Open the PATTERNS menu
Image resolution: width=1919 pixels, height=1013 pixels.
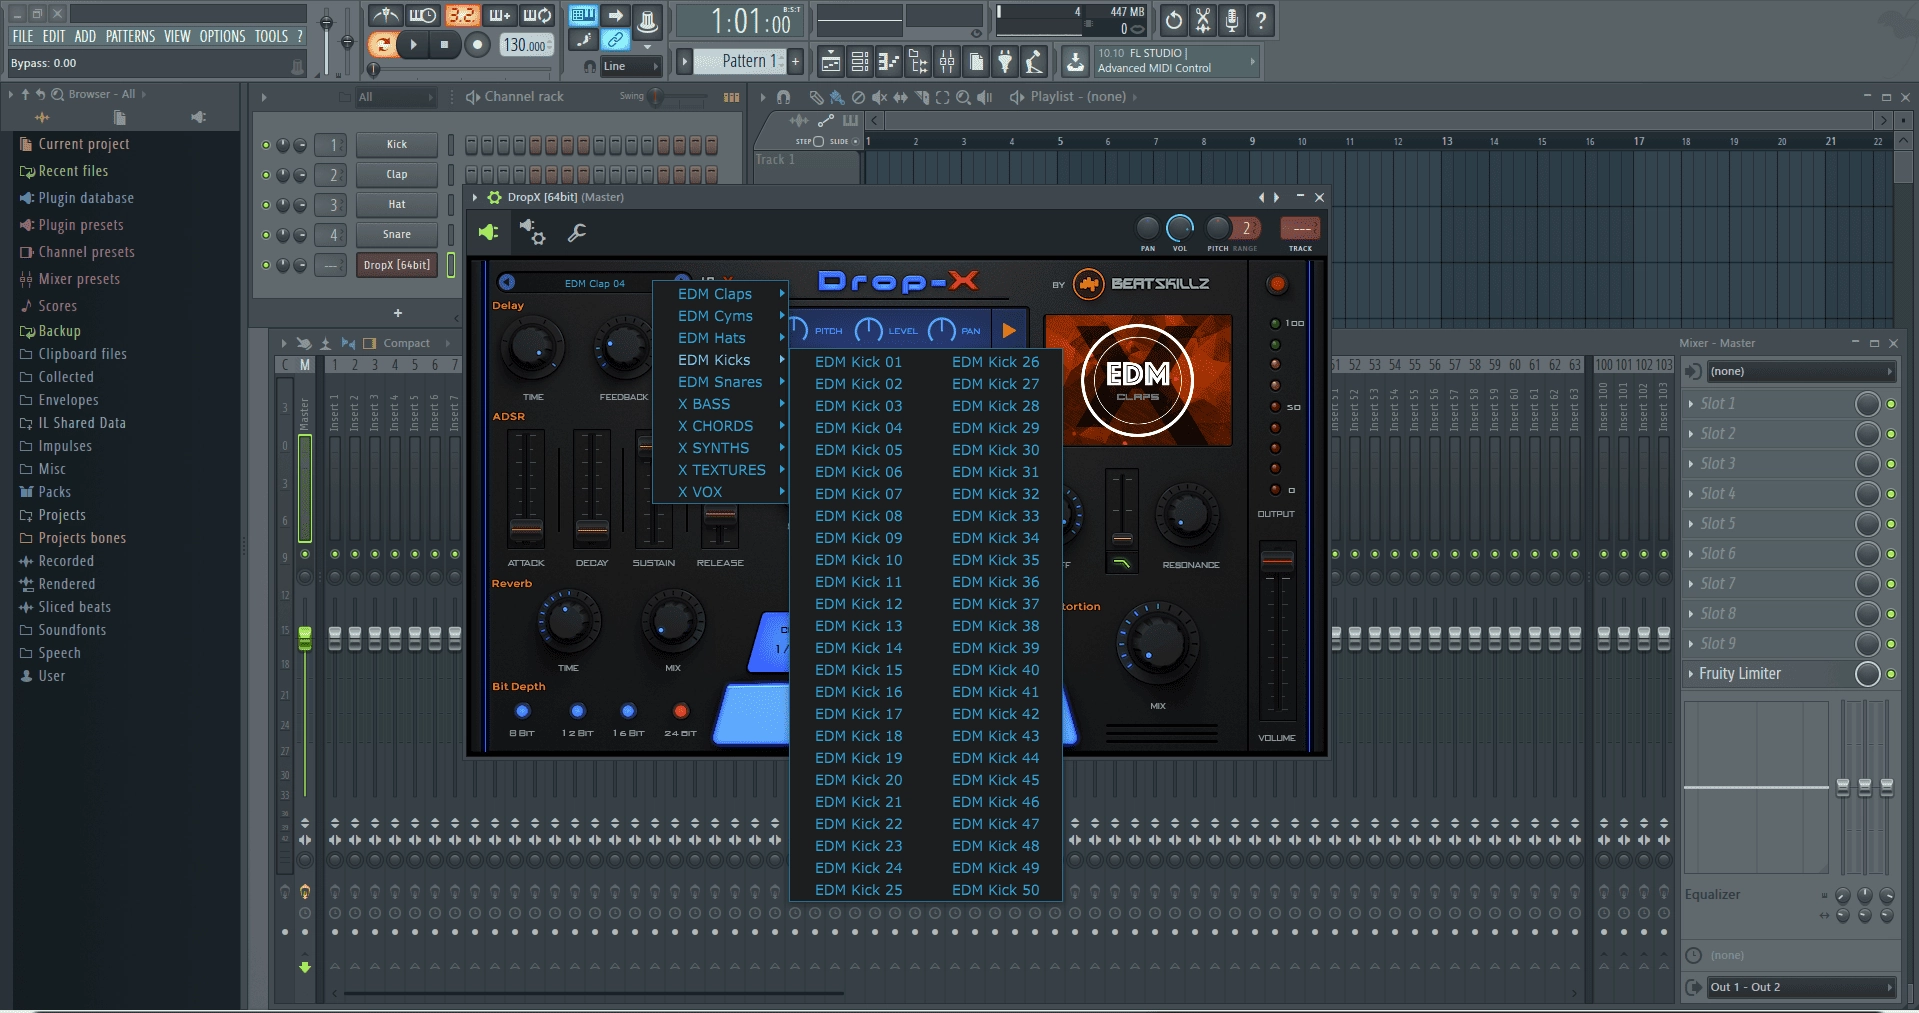(x=130, y=36)
